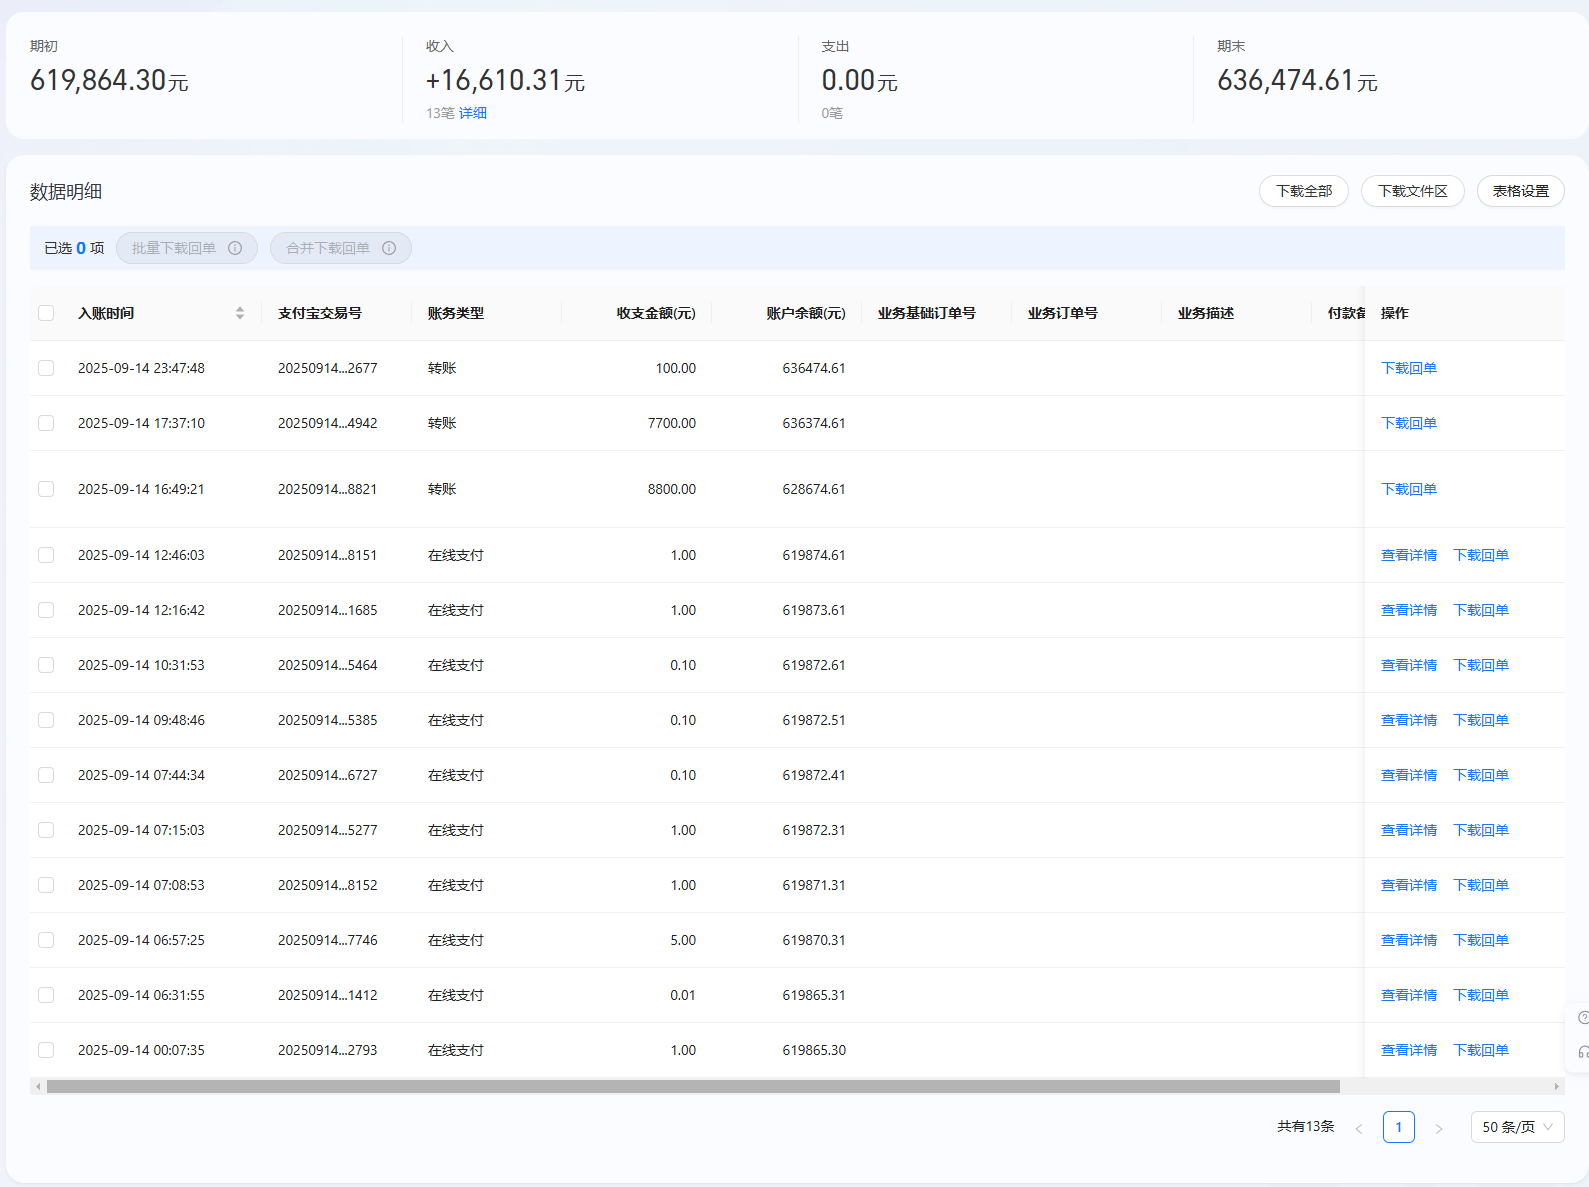This screenshot has height=1187, width=1589.
Task: Click the info icon beside 批量下载回单
Action: 235,248
